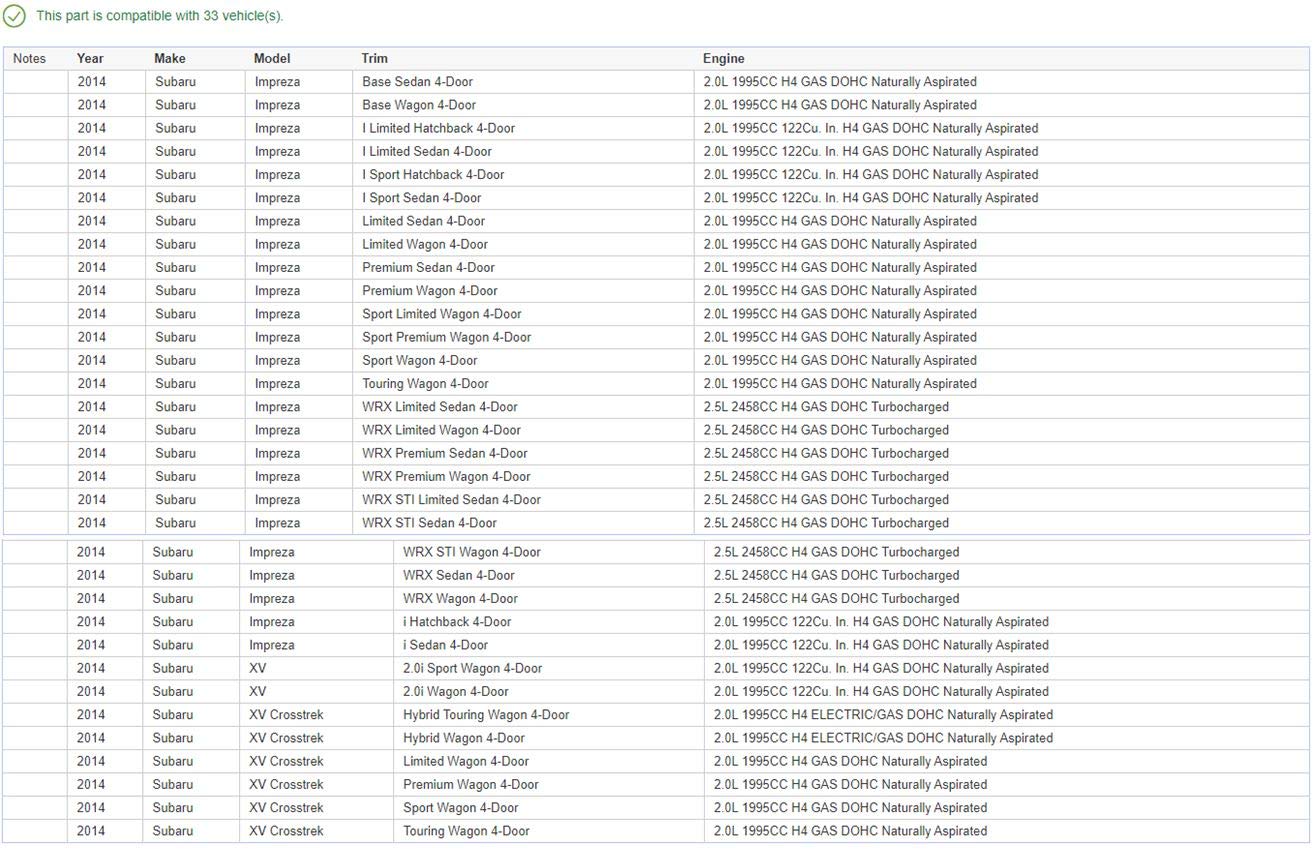Click the WRX STI Limited Sedan 4-Door cell
The width and height of the screenshot is (1315, 850).
(x=451, y=500)
